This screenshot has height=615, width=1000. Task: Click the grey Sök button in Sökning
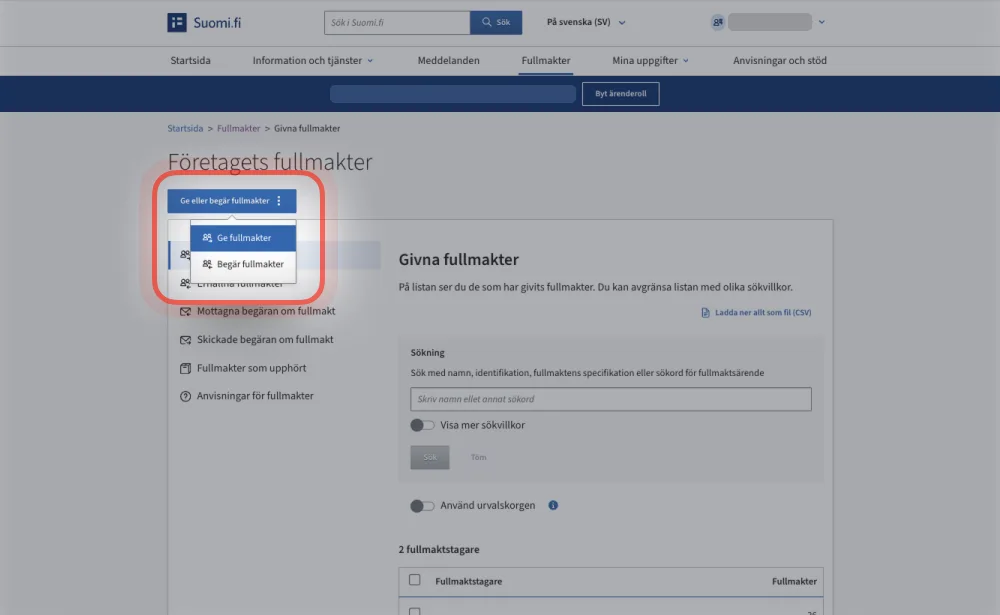tap(430, 457)
